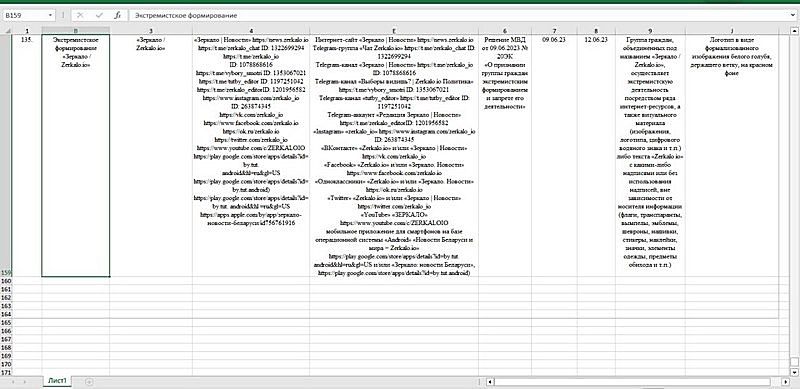The height and width of the screenshot is (389, 800).
Task: Click formula bar text Экстремистское формирование
Action: (186, 16)
